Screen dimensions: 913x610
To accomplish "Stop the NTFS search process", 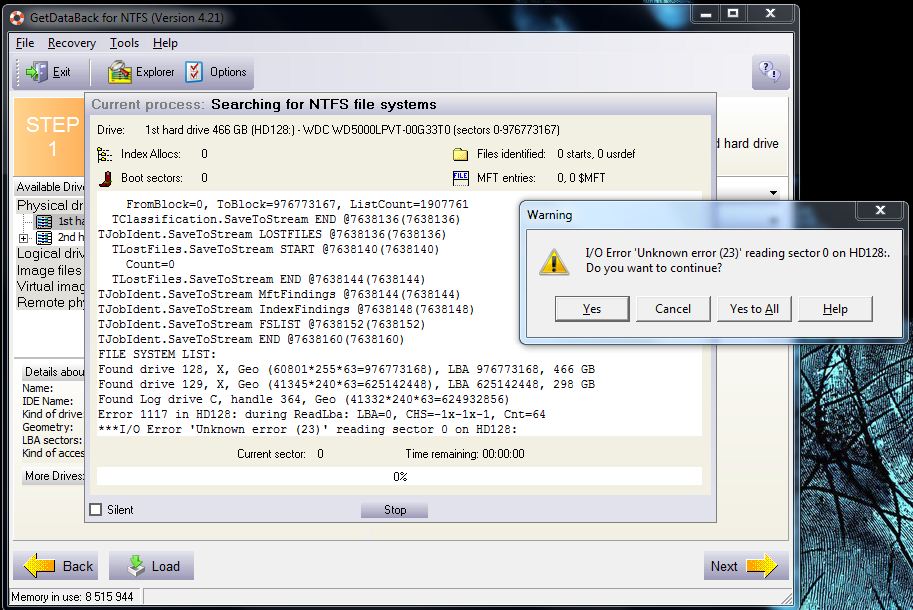I will click(395, 510).
